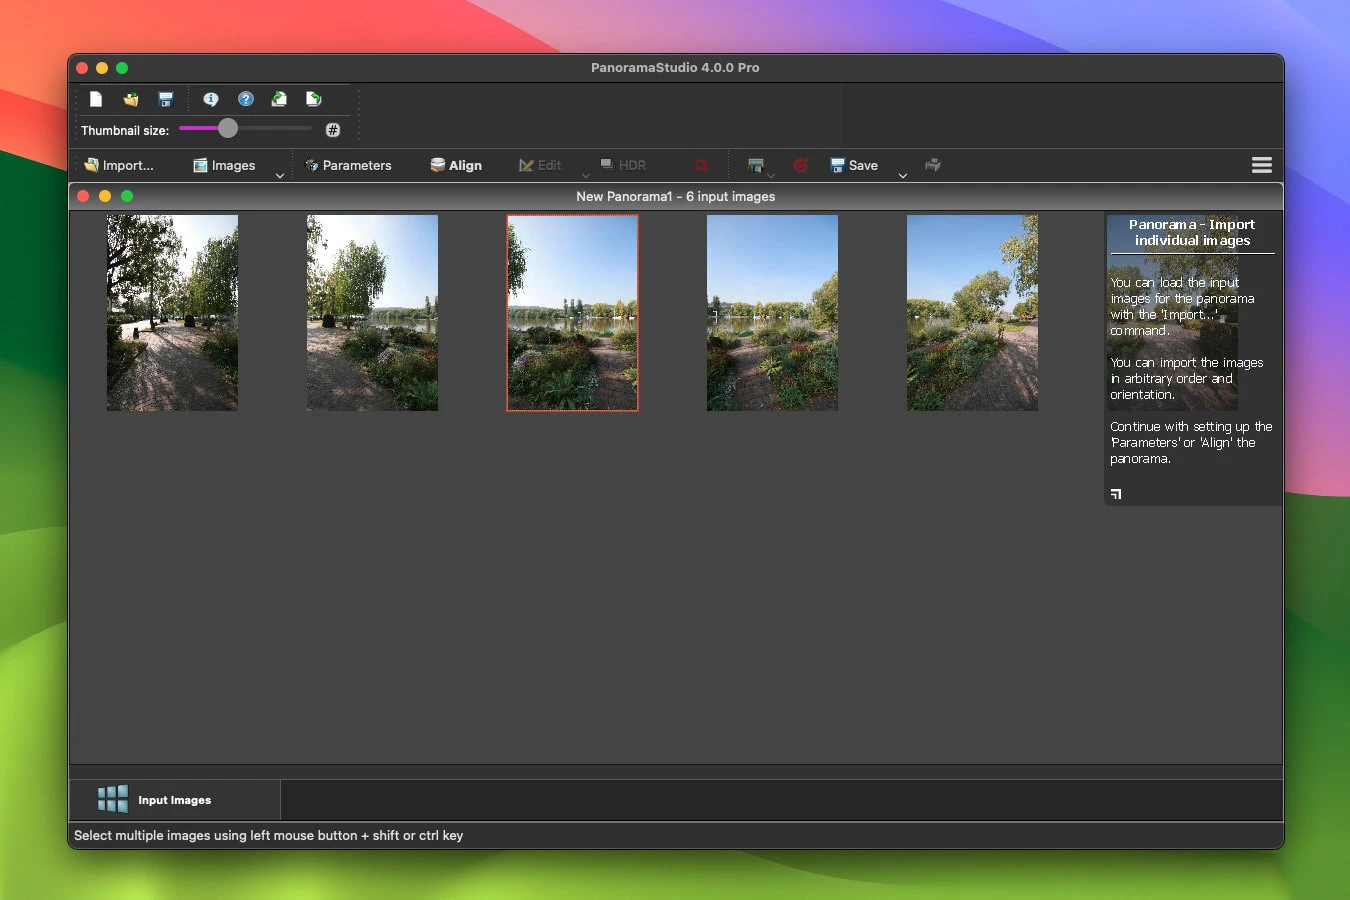Viewport: 1350px width, 900px height.
Task: Expand the Images dropdown arrow
Action: pyautogui.click(x=280, y=176)
